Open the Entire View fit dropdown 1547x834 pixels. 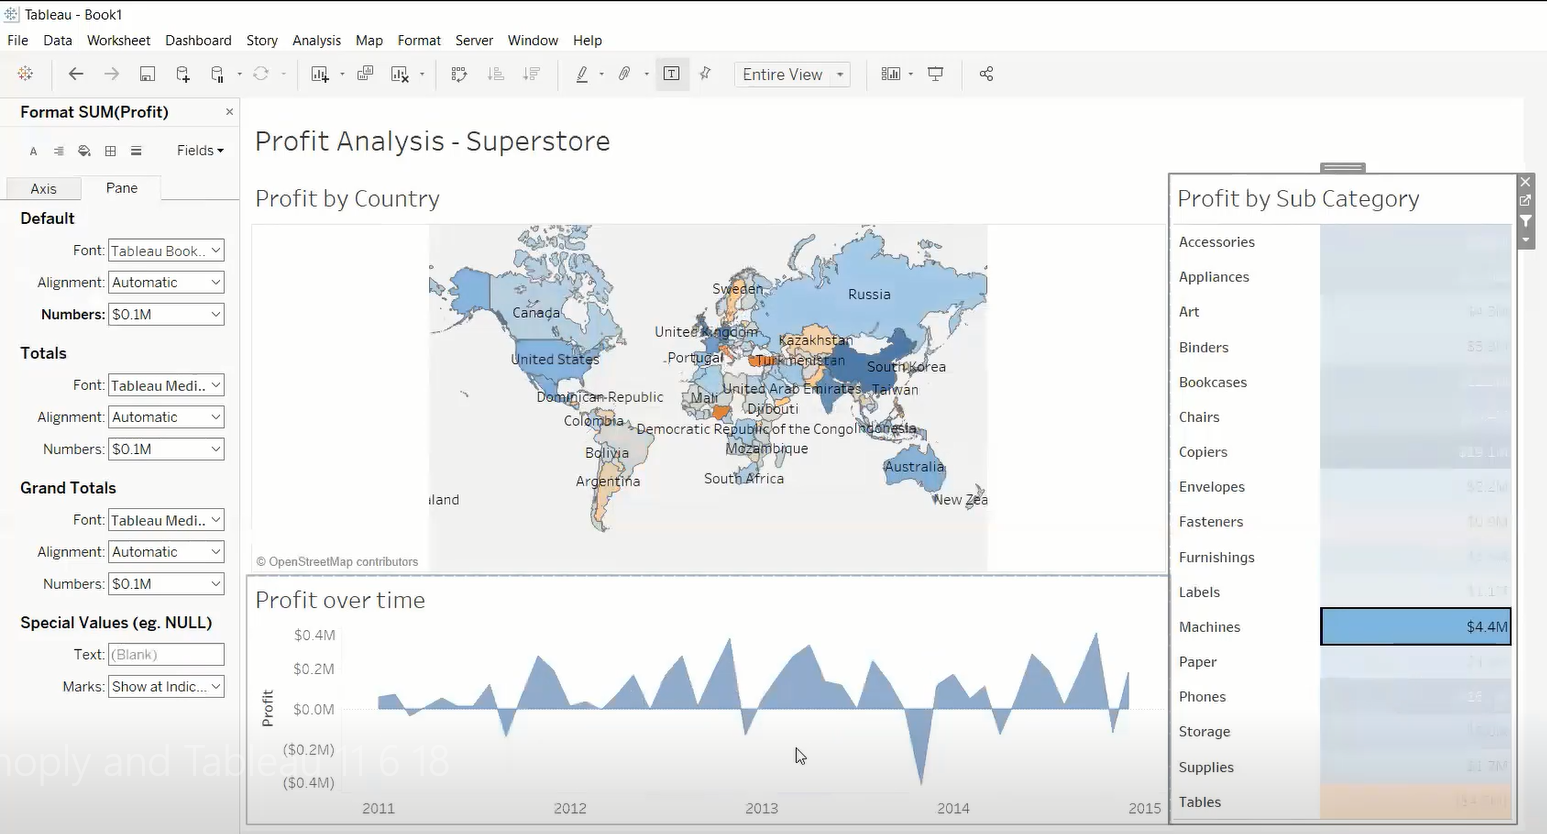(x=792, y=75)
